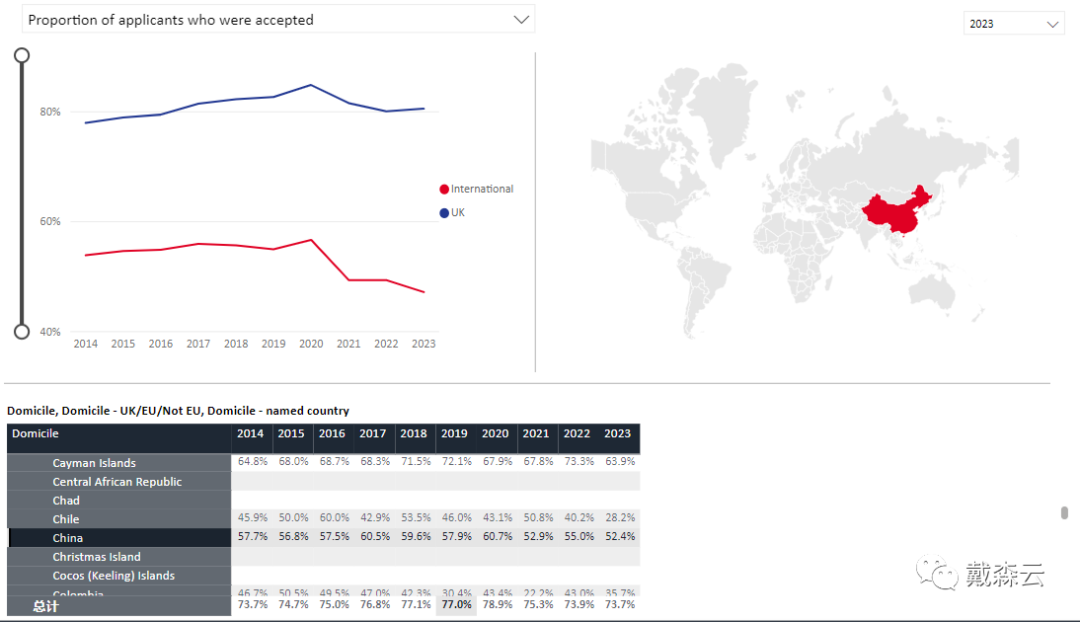Click the 2020 x-axis label on the chart

coord(311,344)
